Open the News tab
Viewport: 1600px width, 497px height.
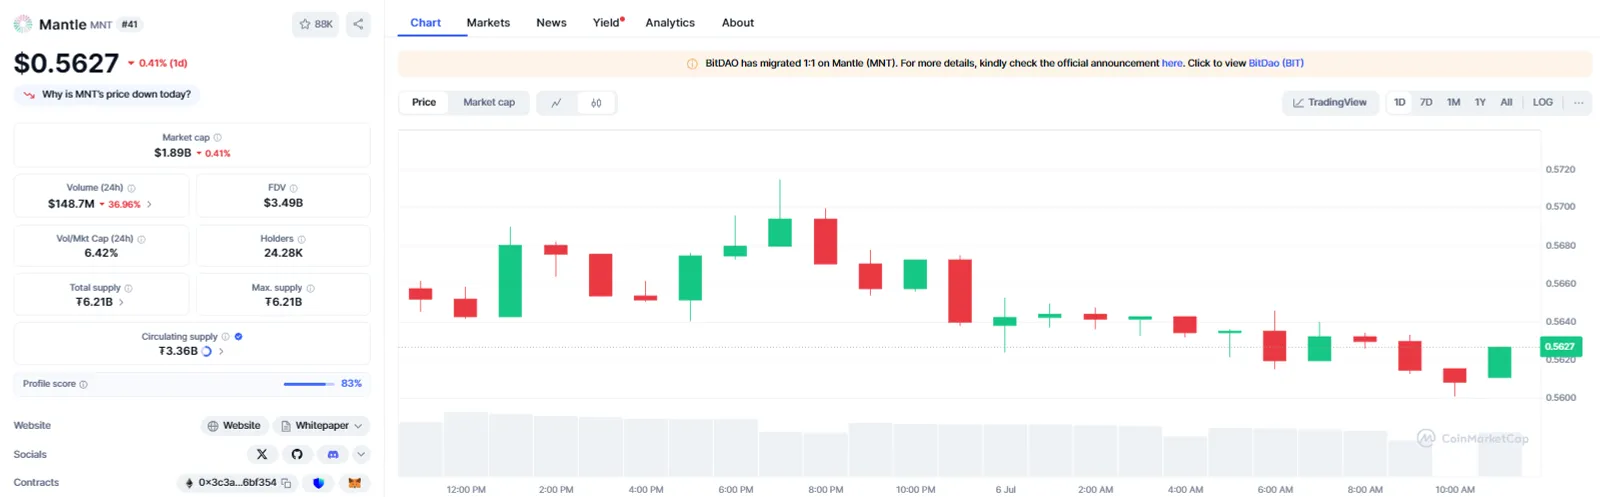(x=551, y=23)
